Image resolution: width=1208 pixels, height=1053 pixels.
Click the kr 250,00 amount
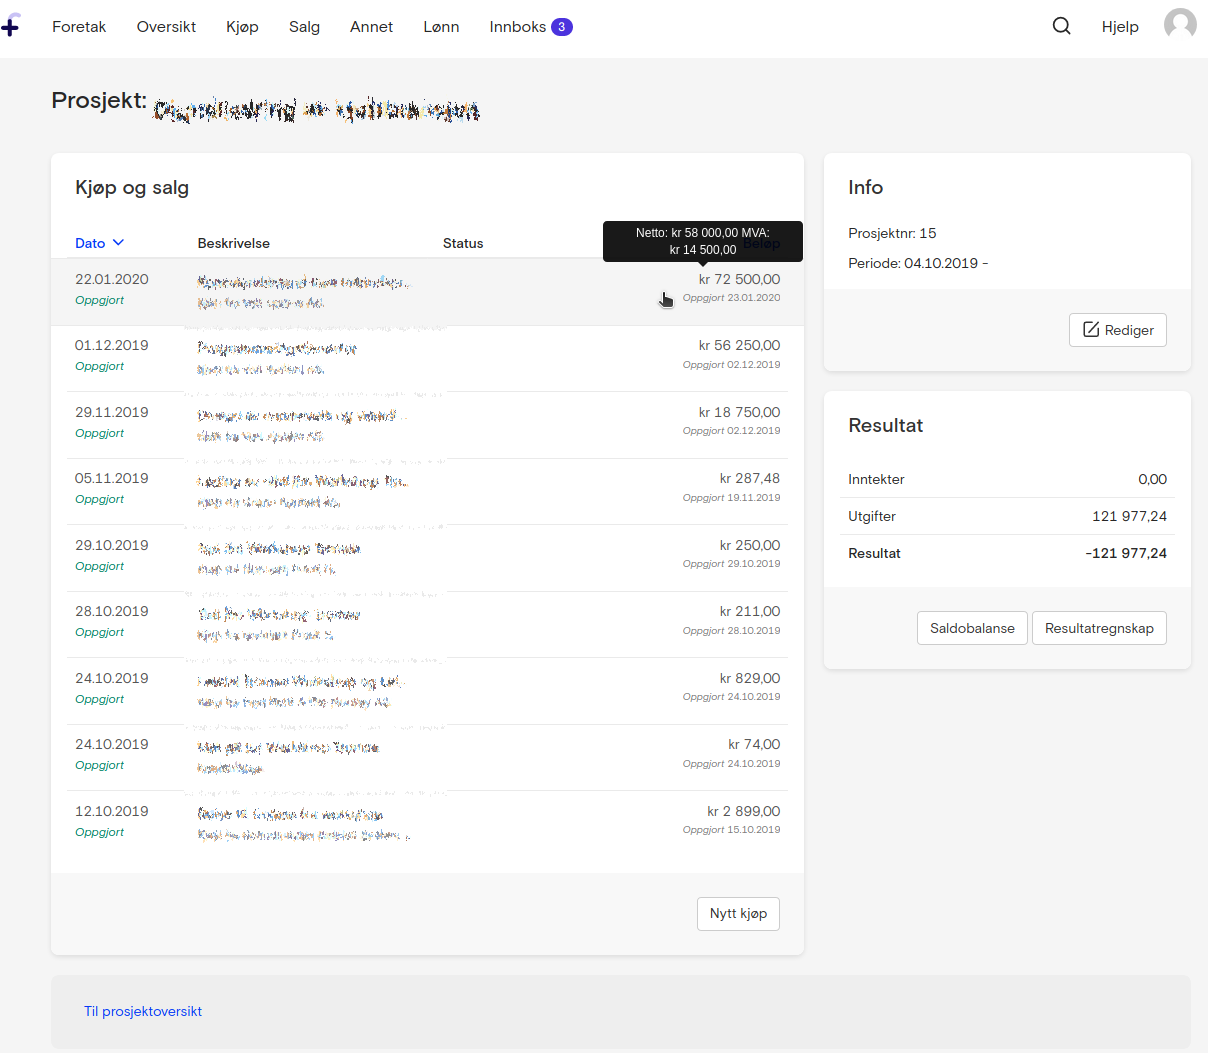(750, 545)
